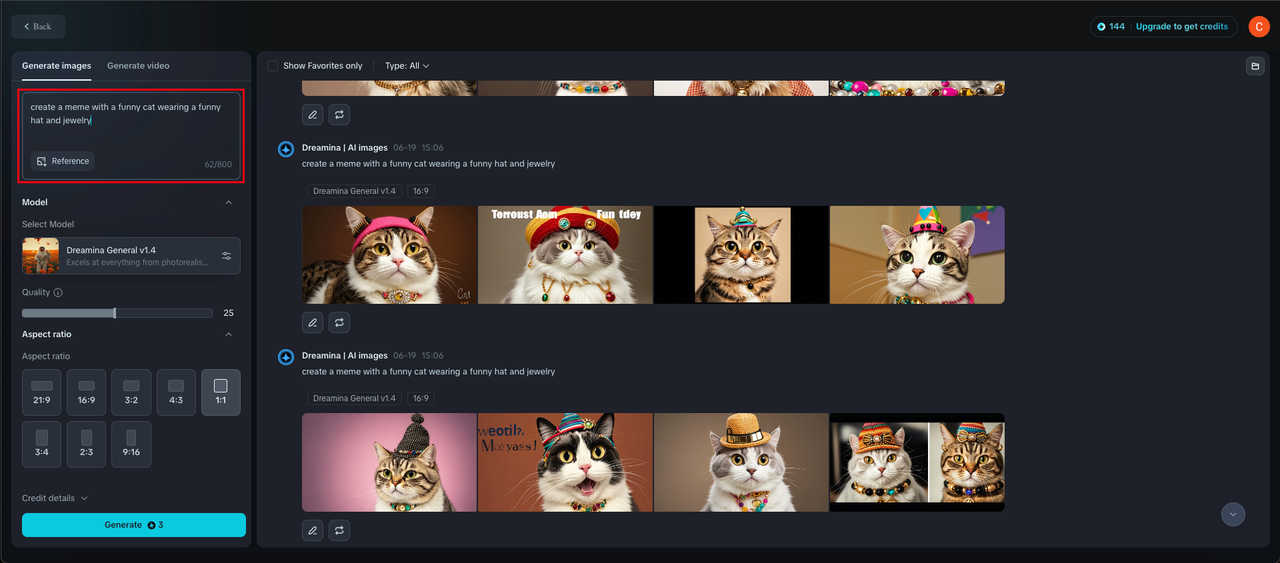
Task: Collapse the Model section
Action: coord(228,202)
